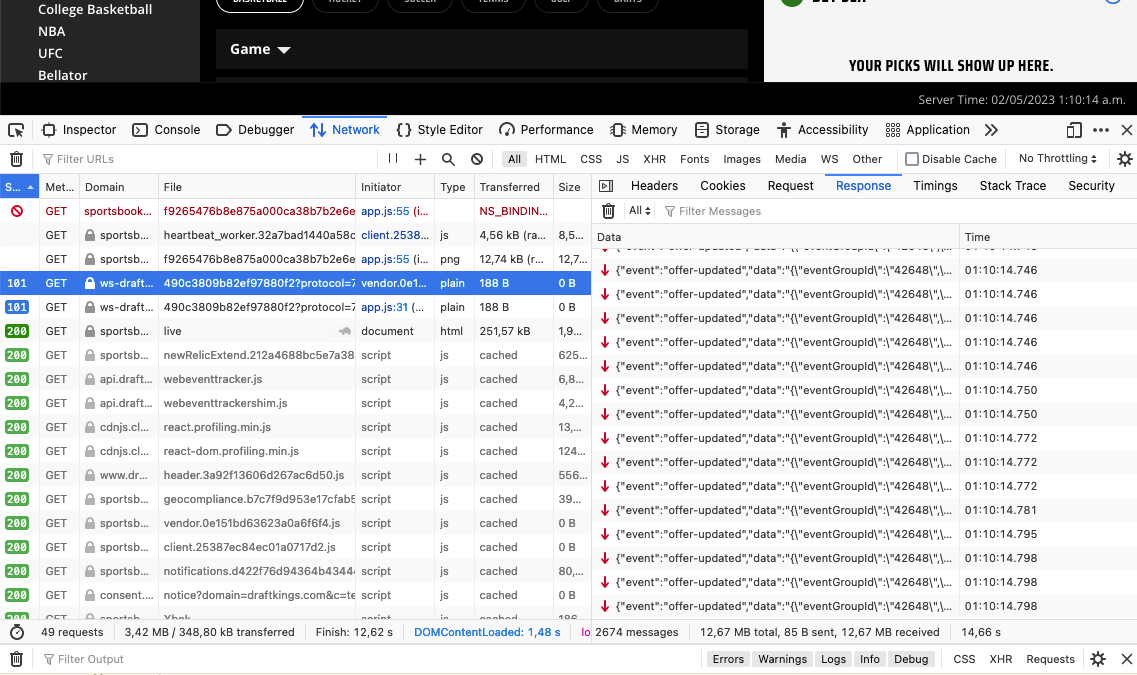Open console settings gear icon
Image resolution: width=1137 pixels, height=675 pixels.
click(1098, 659)
